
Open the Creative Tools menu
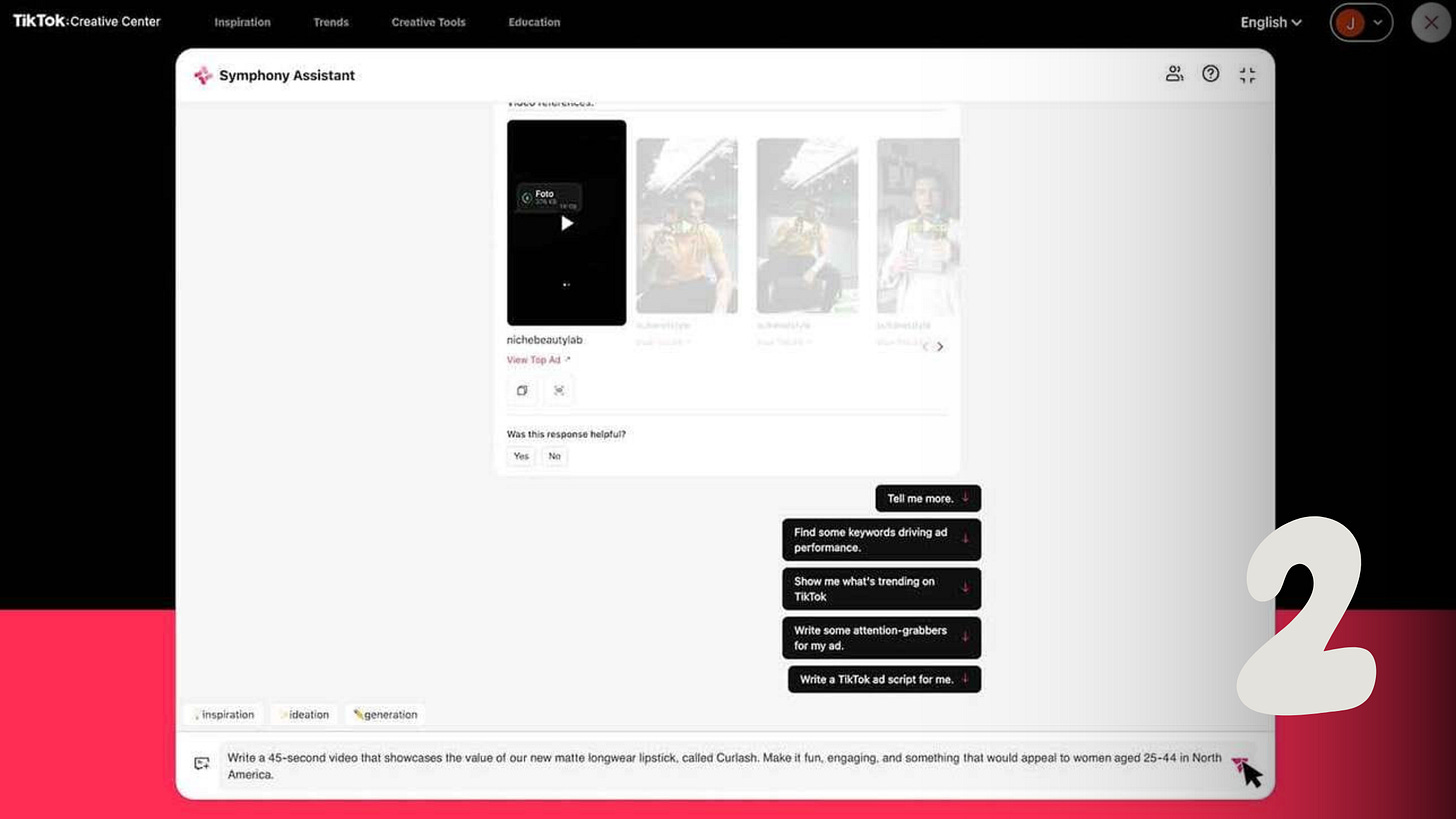428,22
